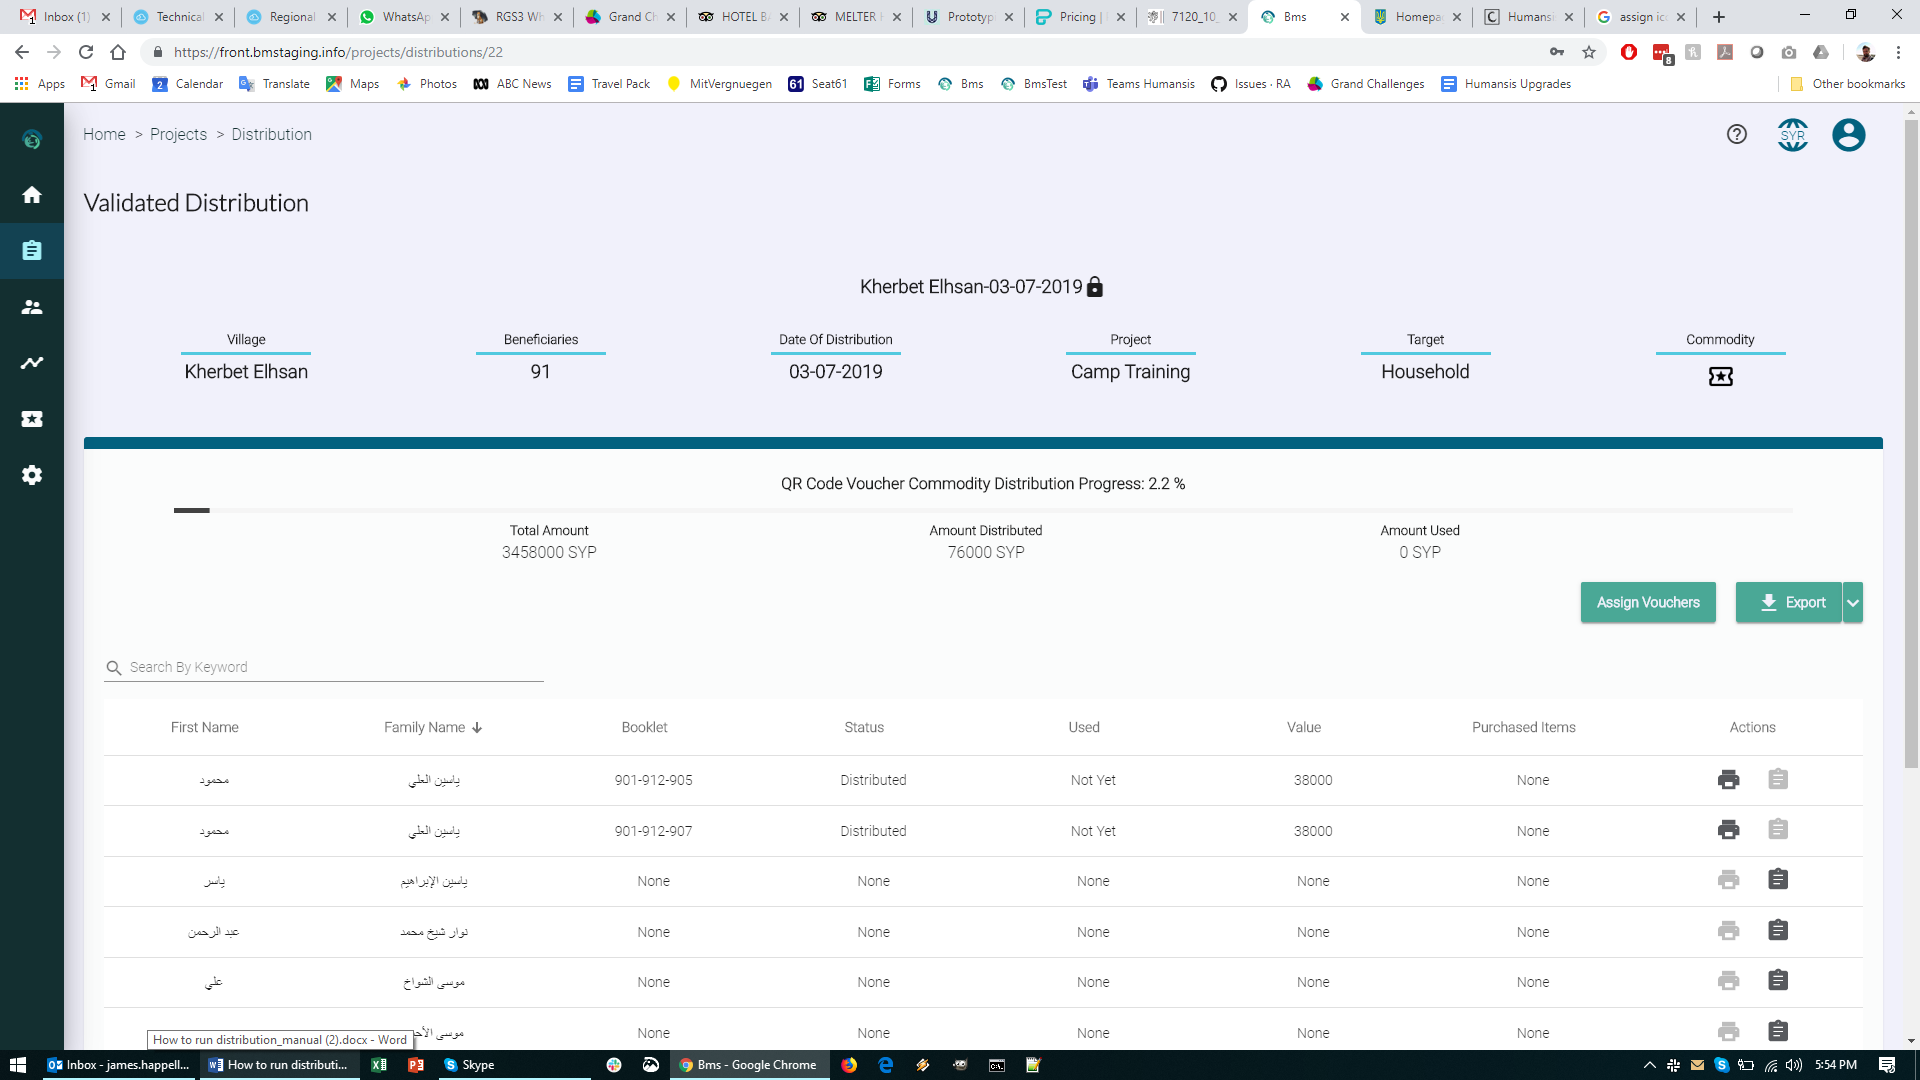Open the user profile avatar icon
Screen dimensions: 1920x1080
click(1848, 135)
